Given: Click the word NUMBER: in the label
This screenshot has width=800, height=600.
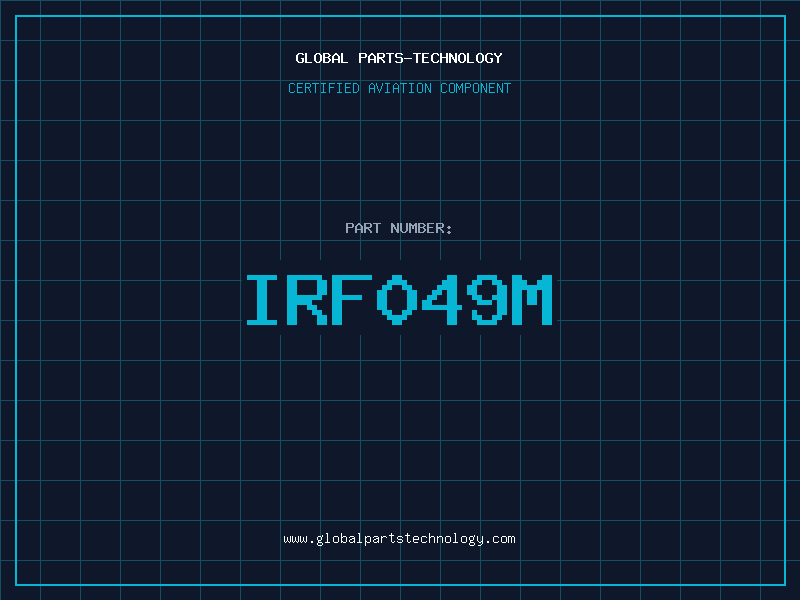Looking at the screenshot, I should click(422, 228).
